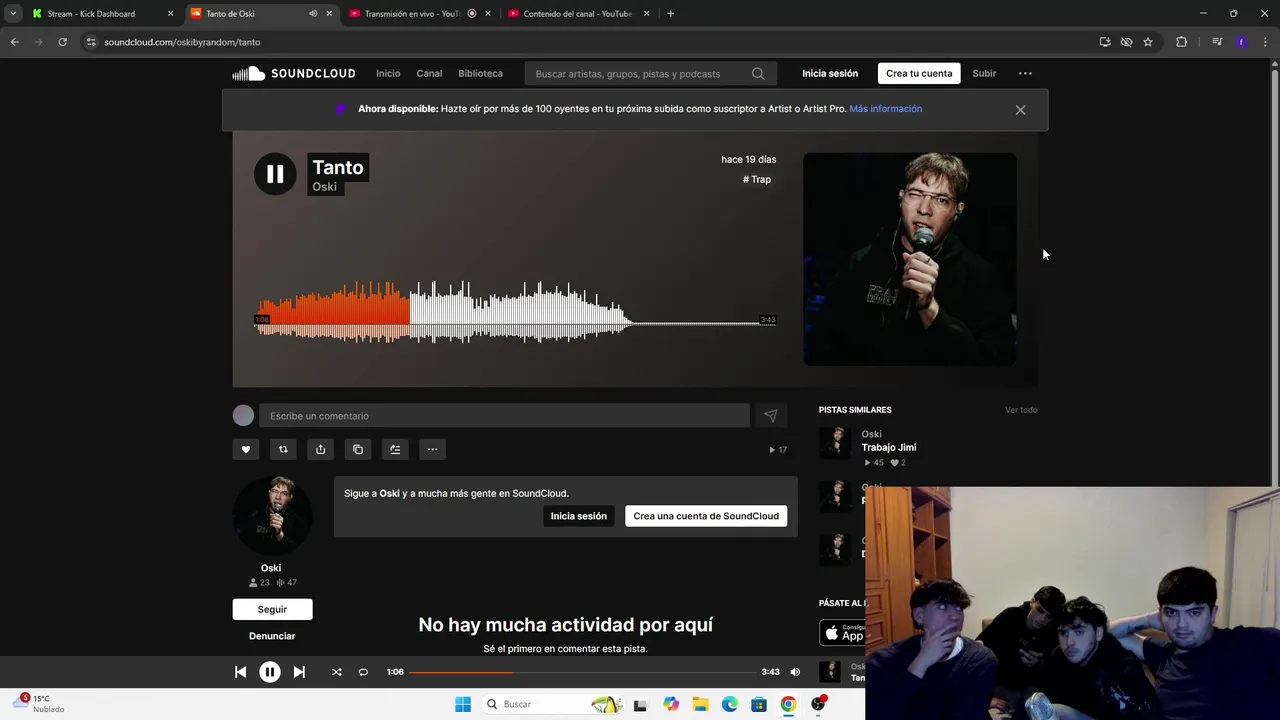Open Microsoft Edge from the taskbar
The image size is (1280, 720).
click(730, 704)
